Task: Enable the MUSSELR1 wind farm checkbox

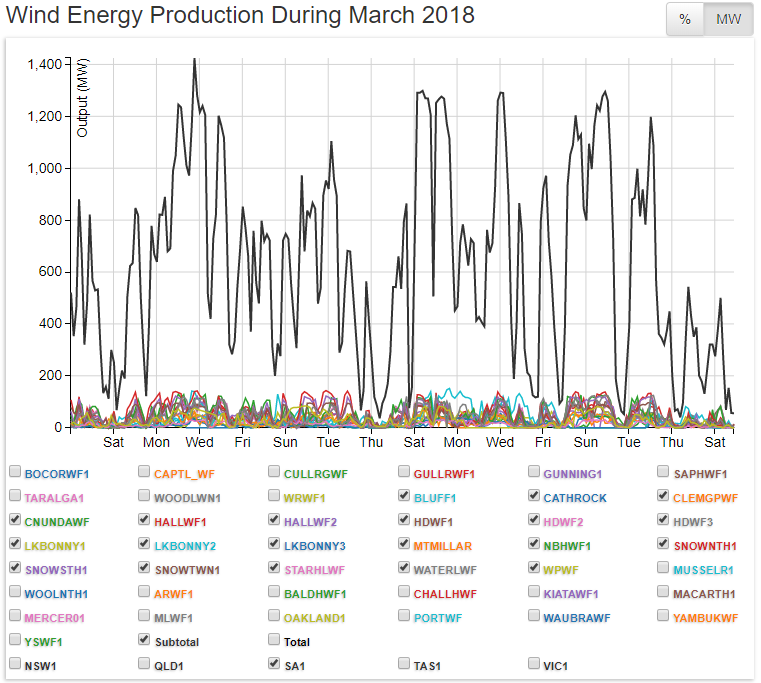Action: [x=665, y=569]
